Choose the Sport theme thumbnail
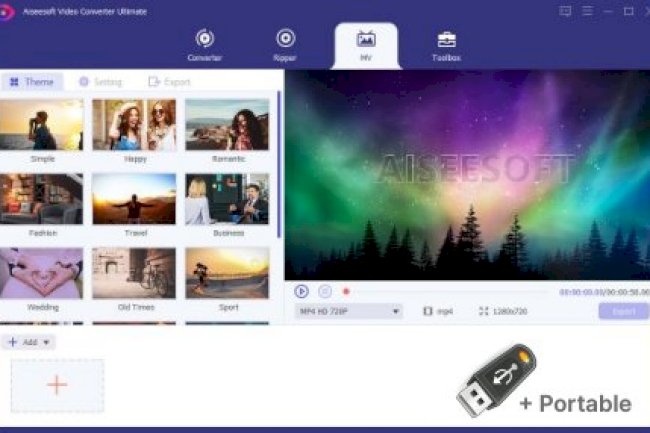Viewport: 650px width, 433px height. [227, 273]
